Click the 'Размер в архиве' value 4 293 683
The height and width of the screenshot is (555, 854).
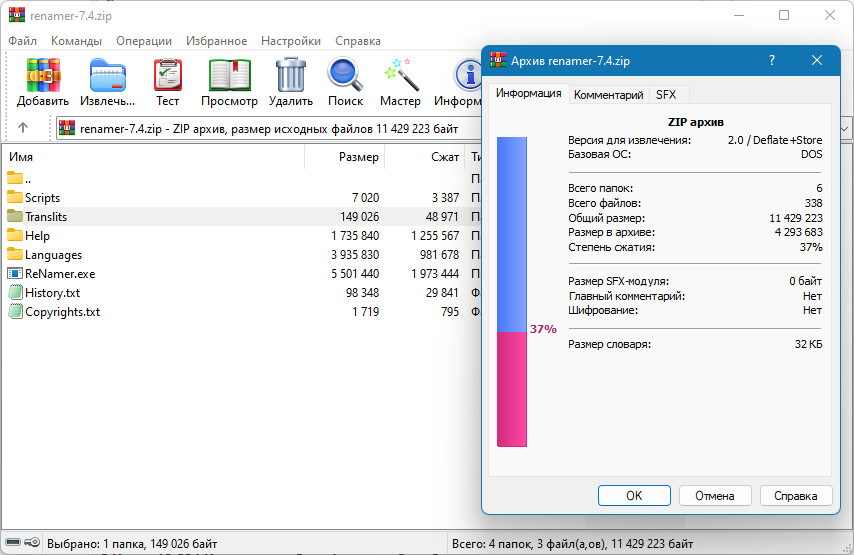(798, 232)
